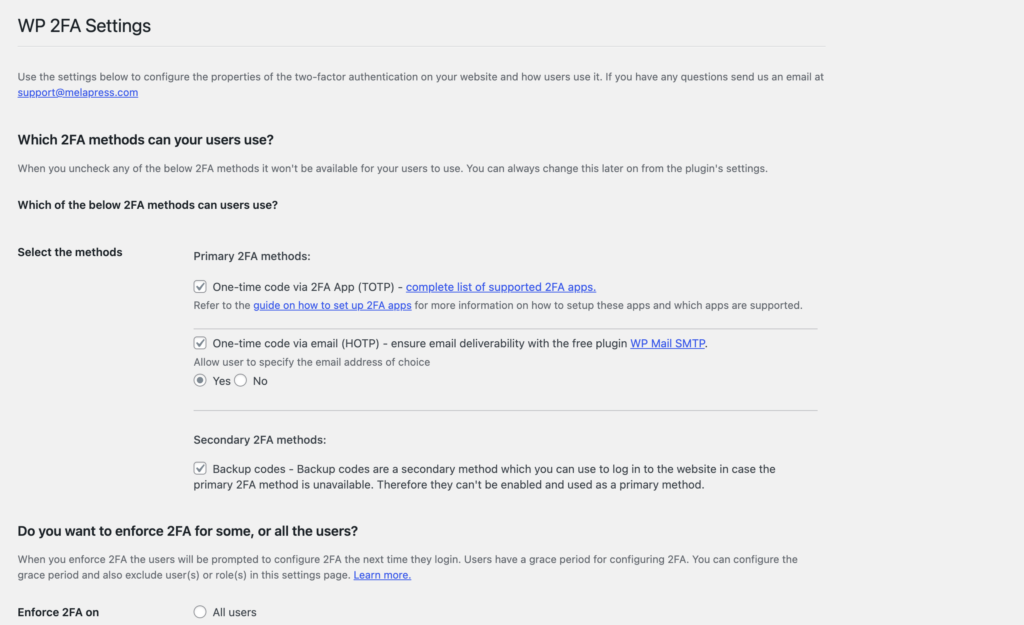
Task: Select the All users radio button
Action: [x=200, y=612]
